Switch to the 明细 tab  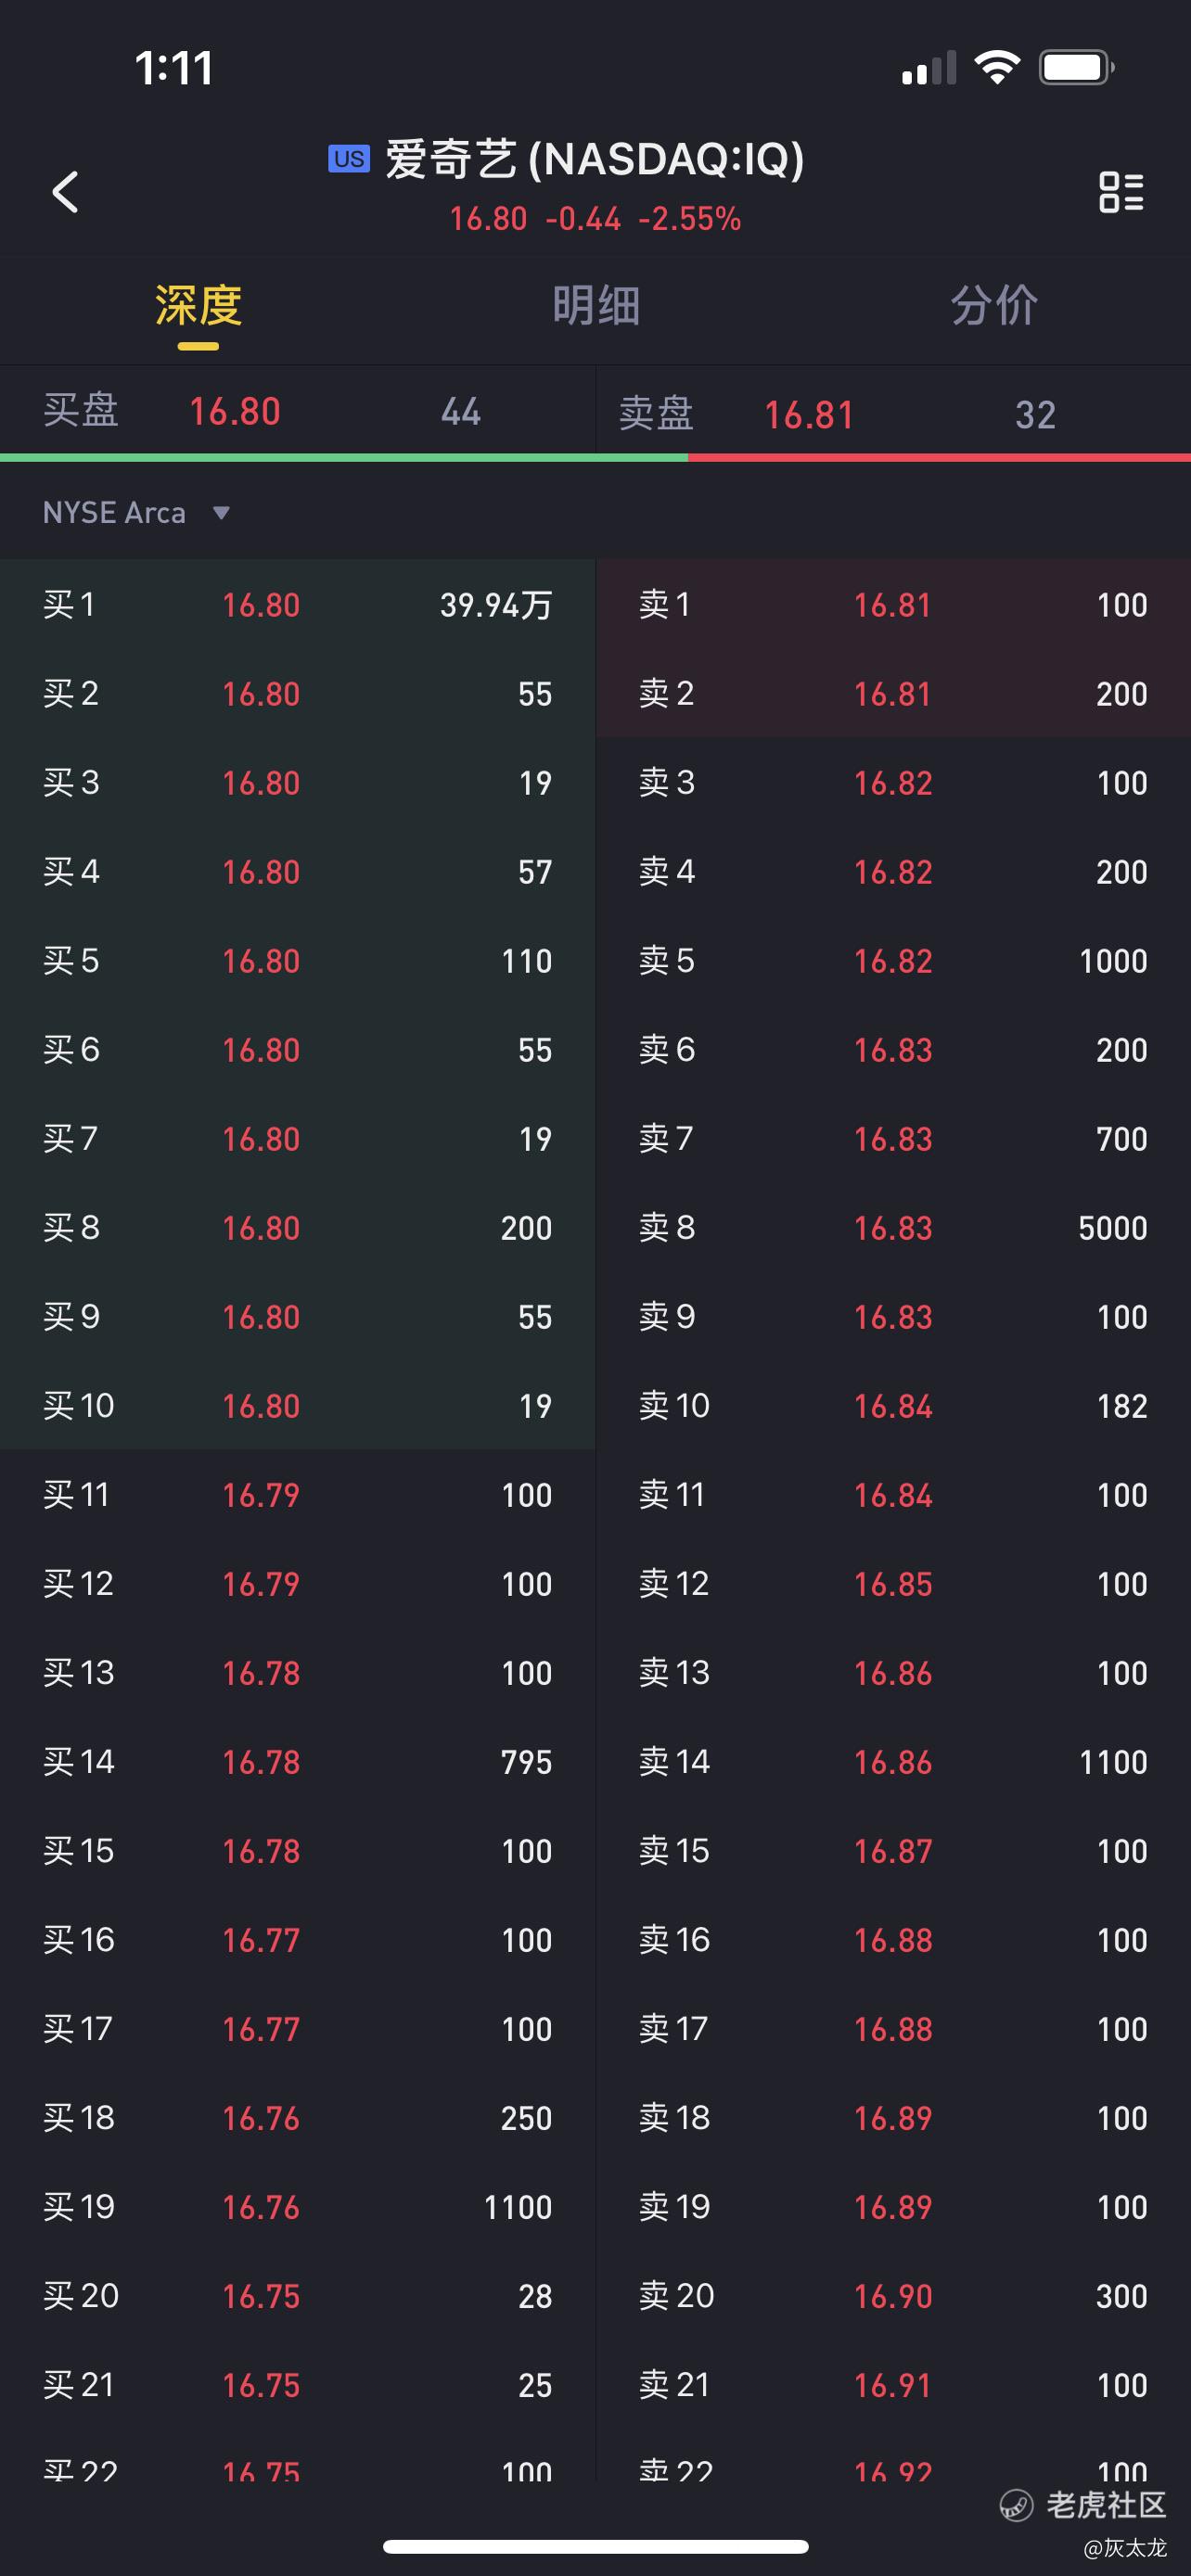tap(596, 305)
